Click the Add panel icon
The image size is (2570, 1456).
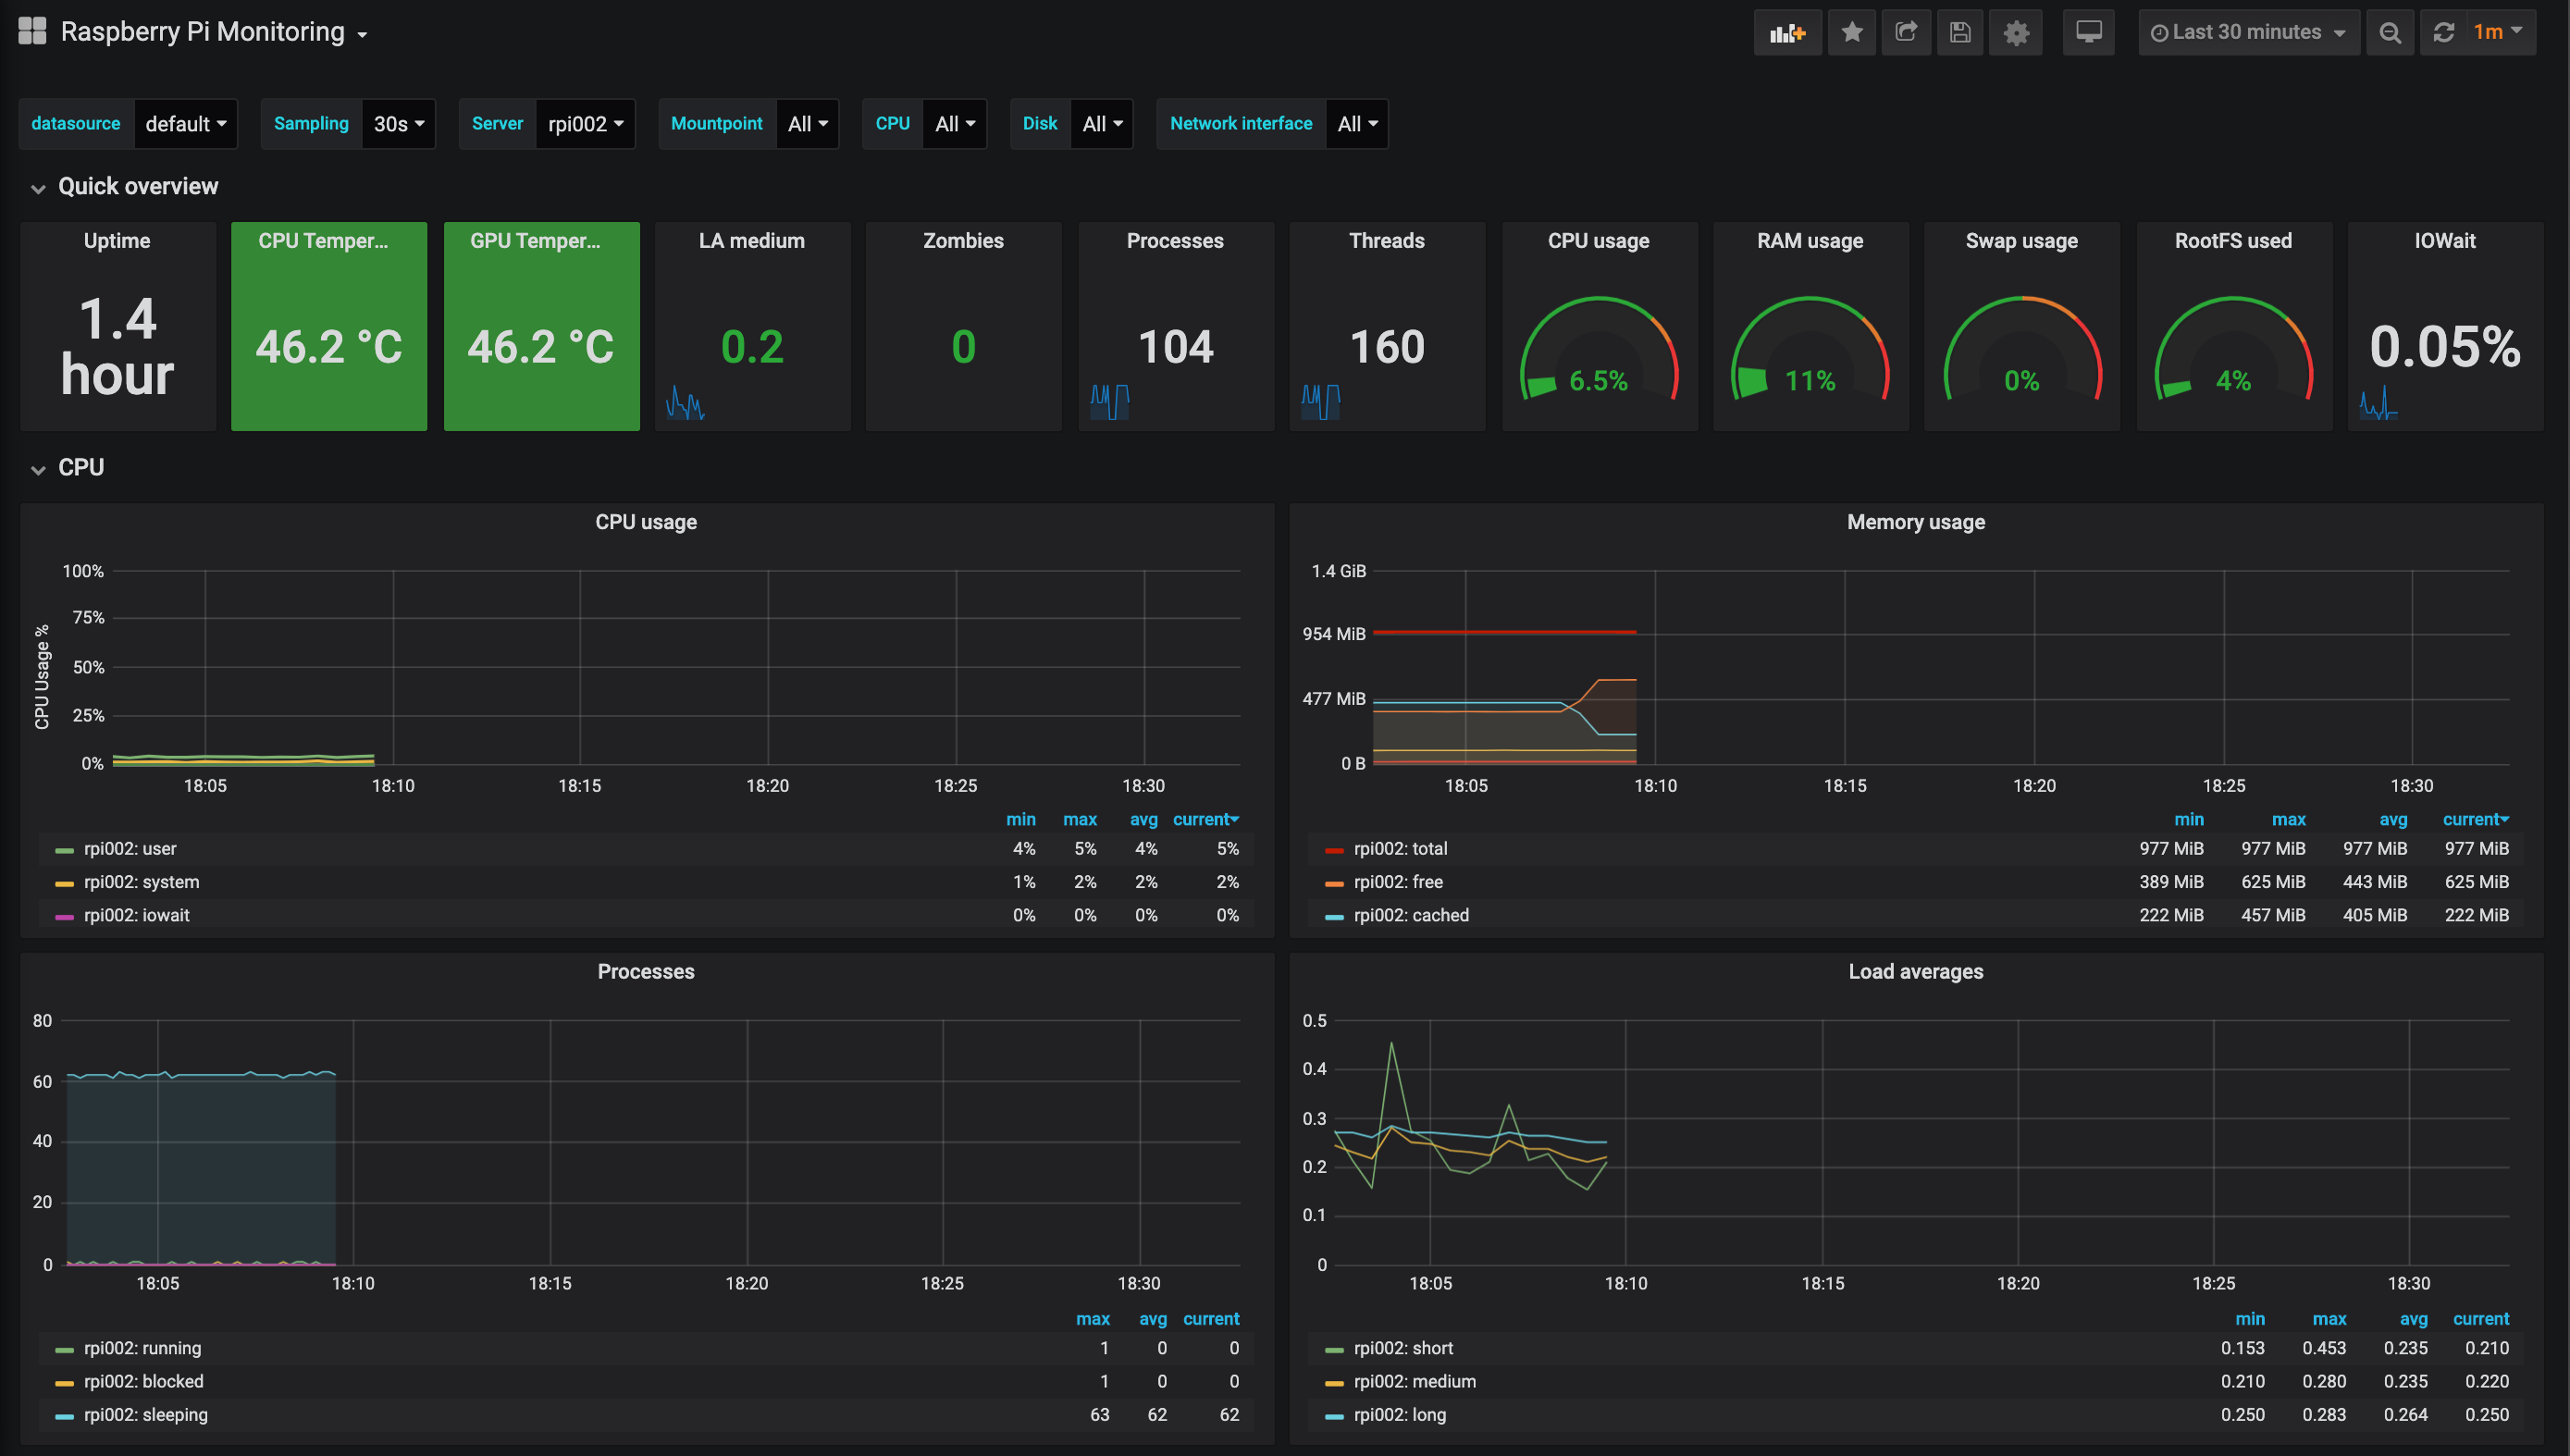pyautogui.click(x=1787, y=33)
